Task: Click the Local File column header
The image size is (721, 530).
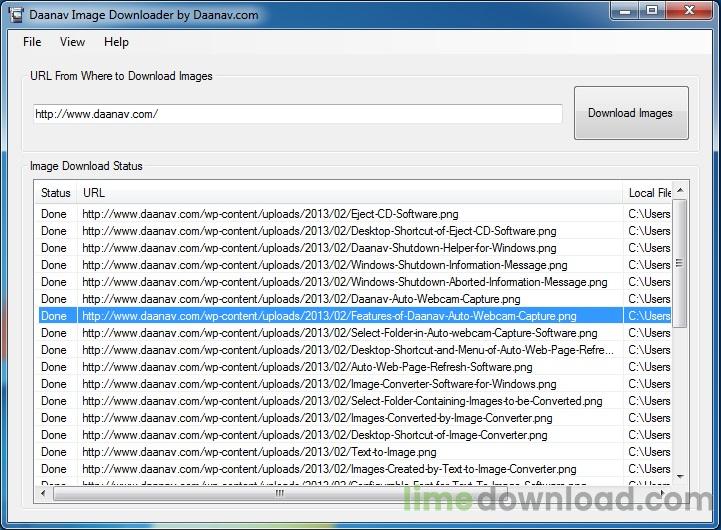Action: point(647,193)
